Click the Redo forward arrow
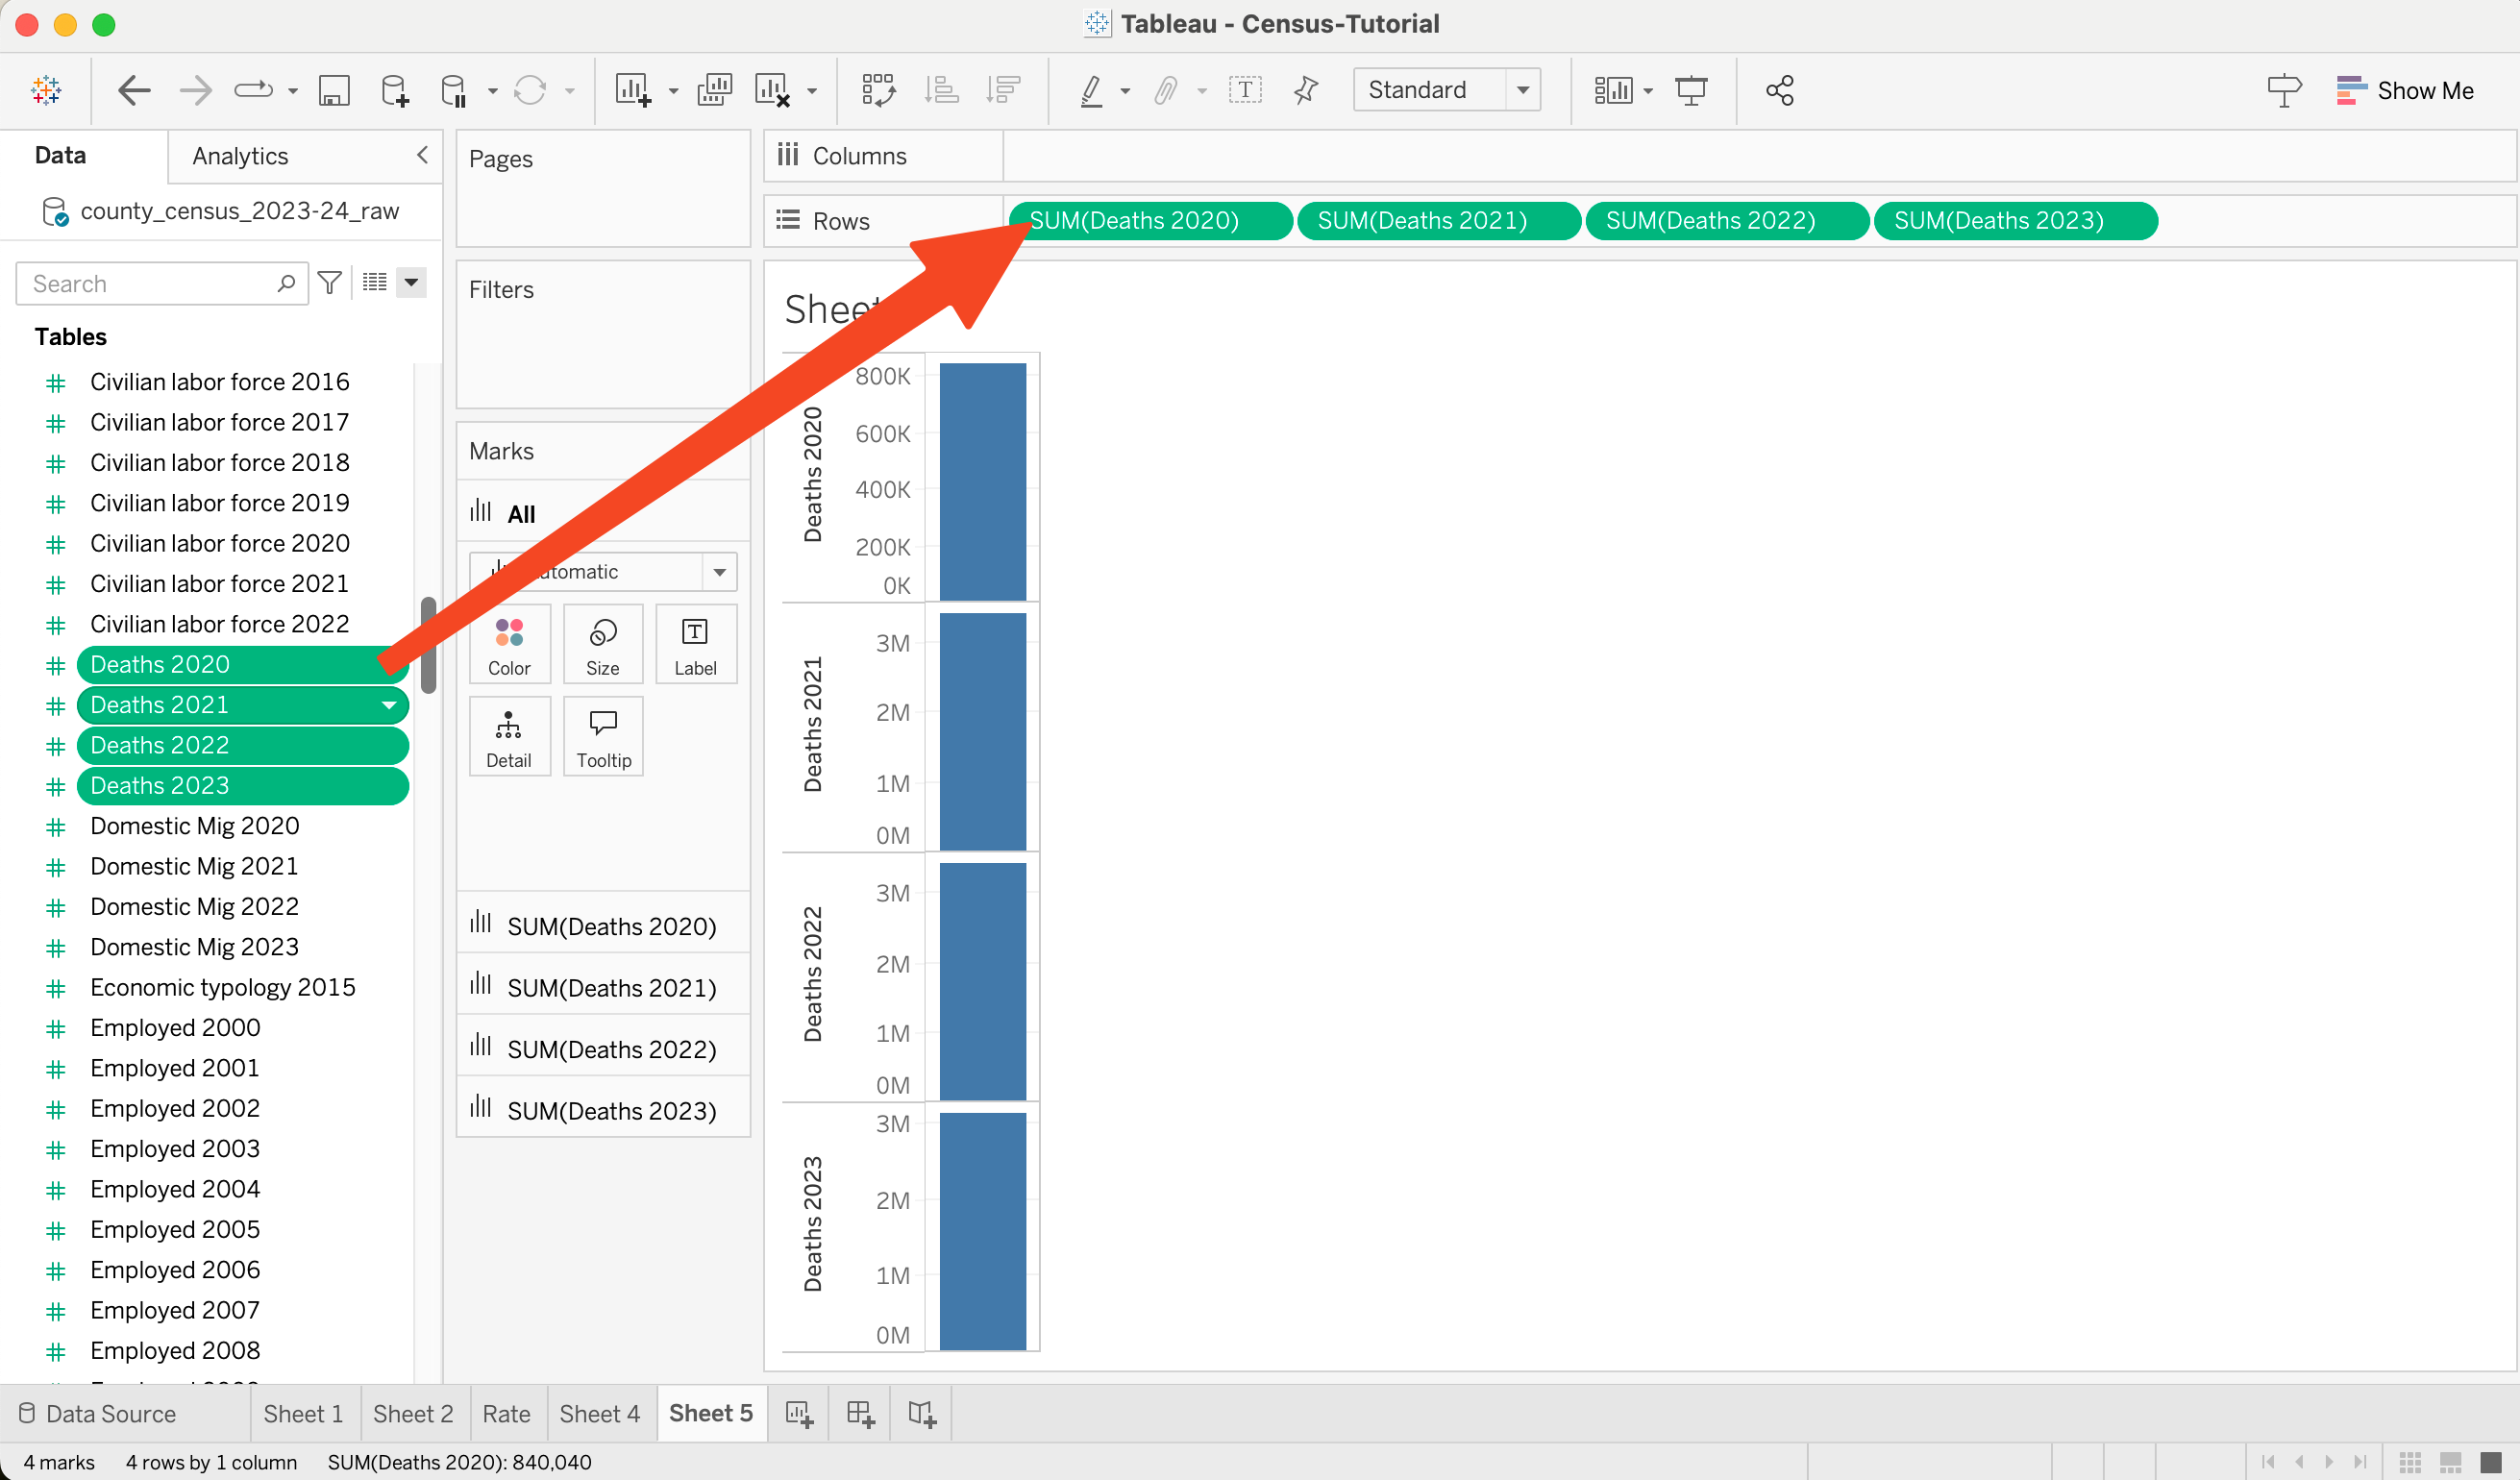 point(195,90)
